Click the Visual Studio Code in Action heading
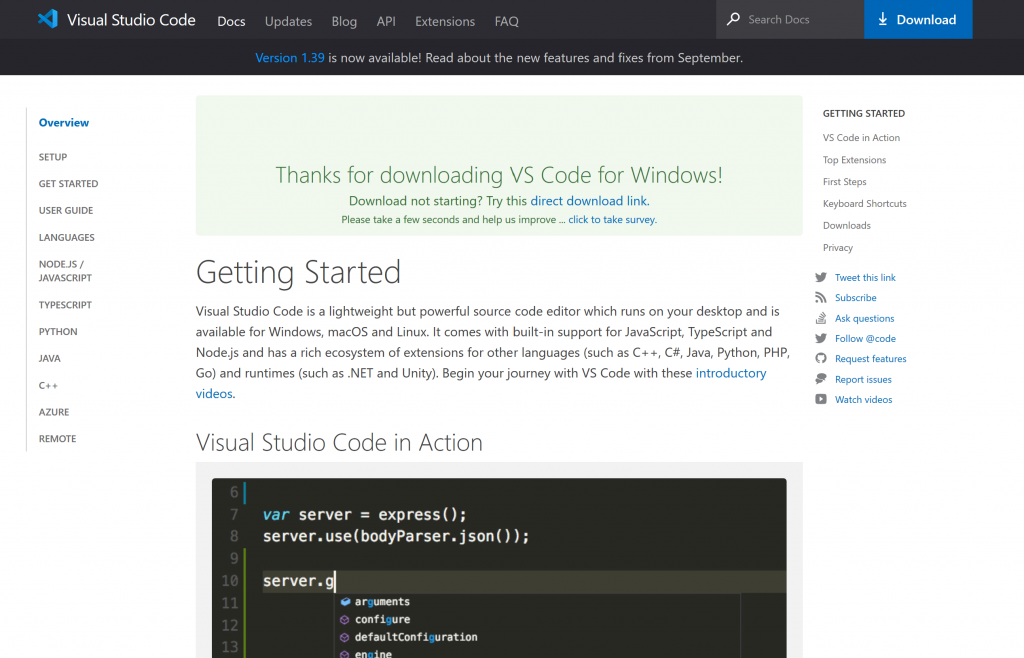This screenshot has height=658, width=1024. tap(339, 443)
